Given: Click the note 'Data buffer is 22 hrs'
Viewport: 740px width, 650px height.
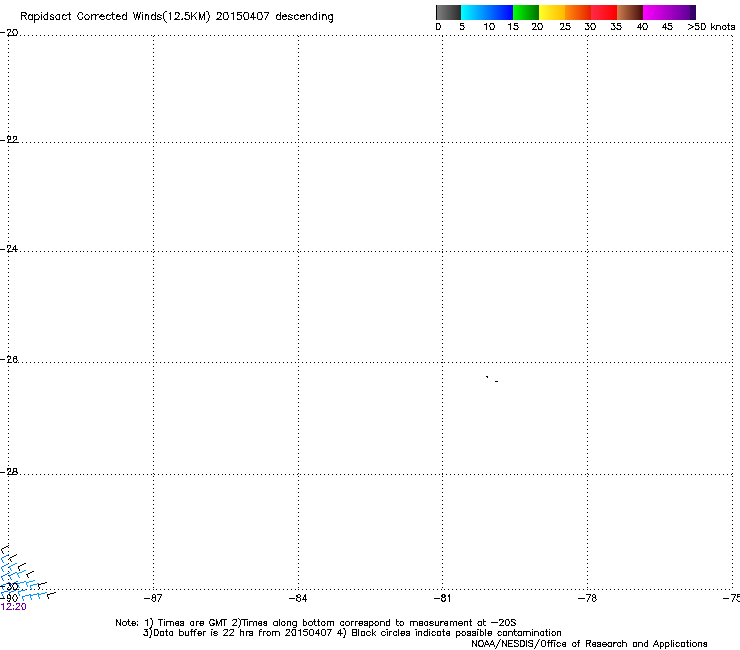Looking at the screenshot, I should (204, 633).
